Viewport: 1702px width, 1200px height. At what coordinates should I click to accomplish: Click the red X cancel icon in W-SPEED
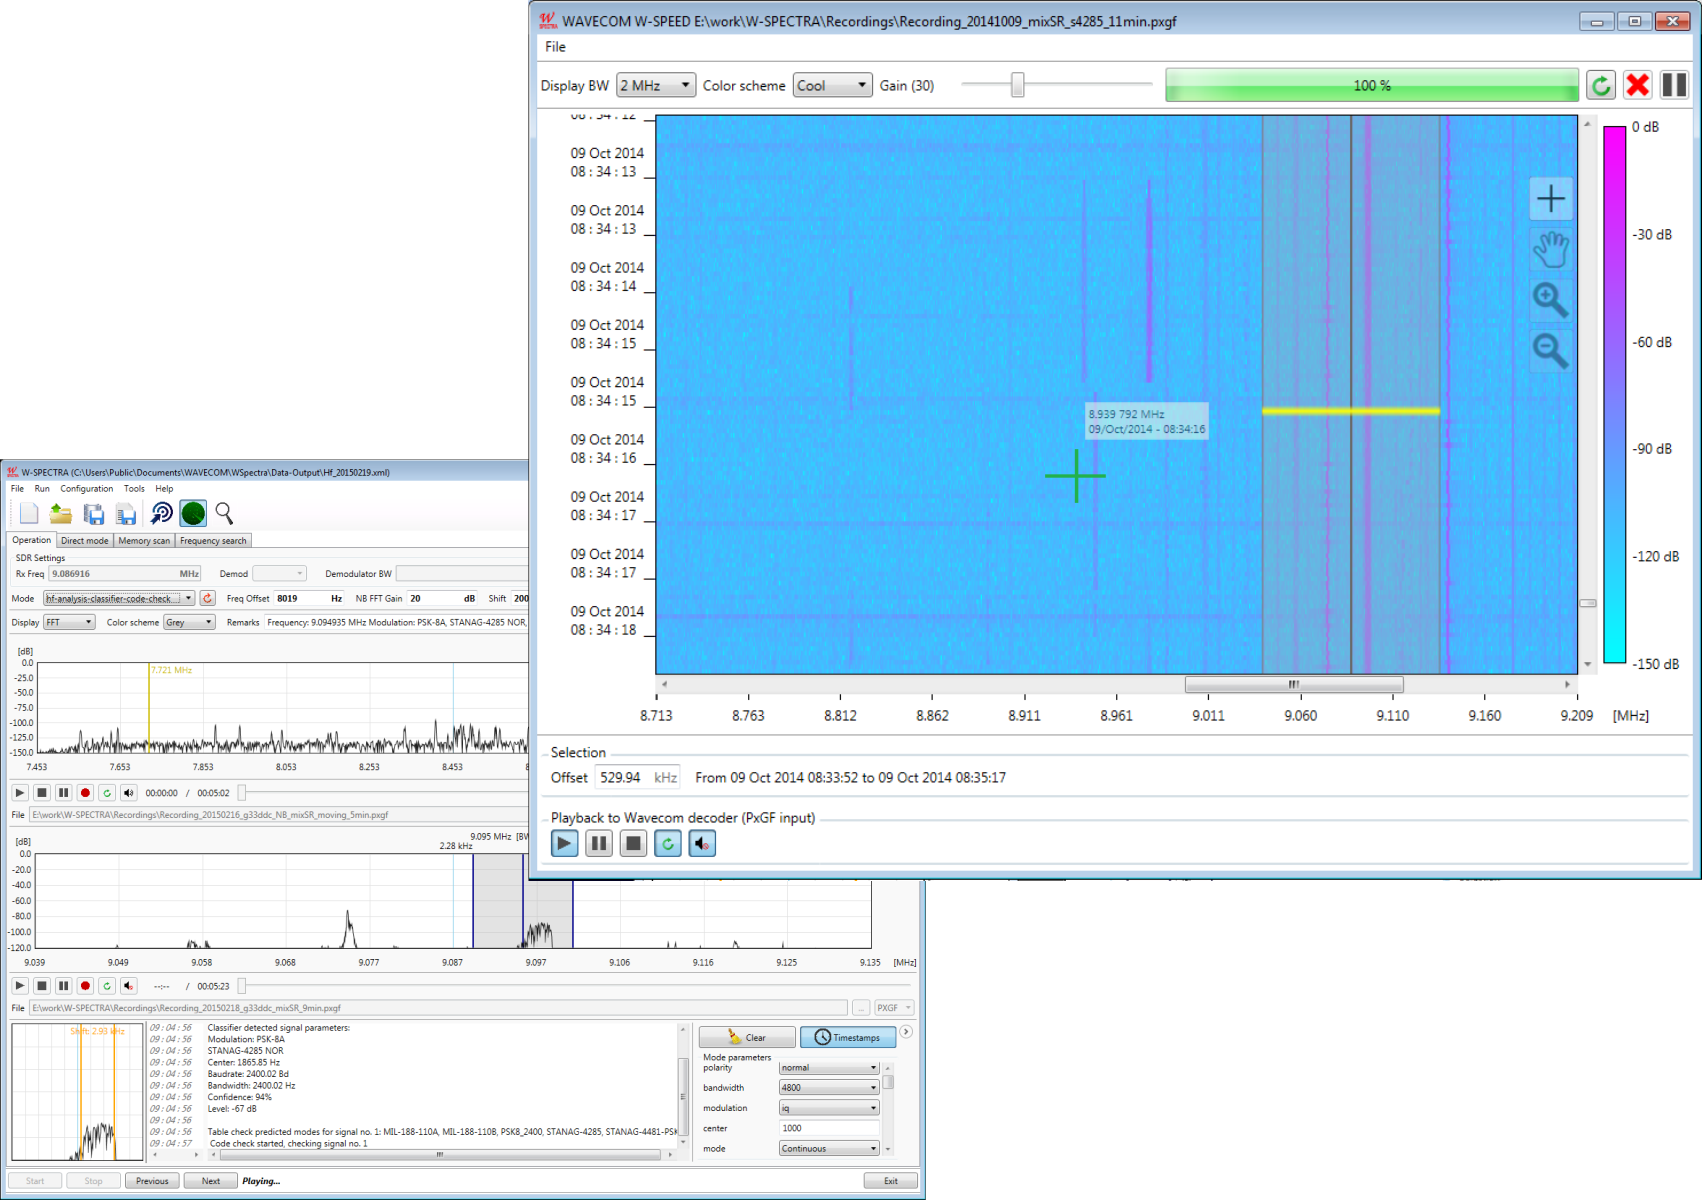(x=1637, y=85)
